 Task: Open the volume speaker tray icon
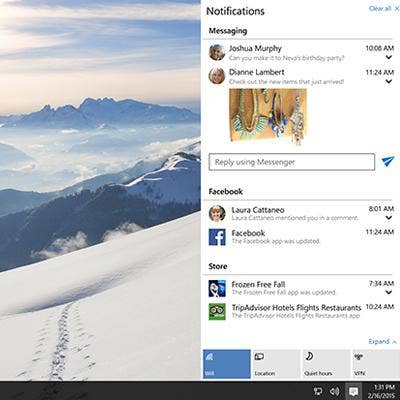[x=335, y=391]
